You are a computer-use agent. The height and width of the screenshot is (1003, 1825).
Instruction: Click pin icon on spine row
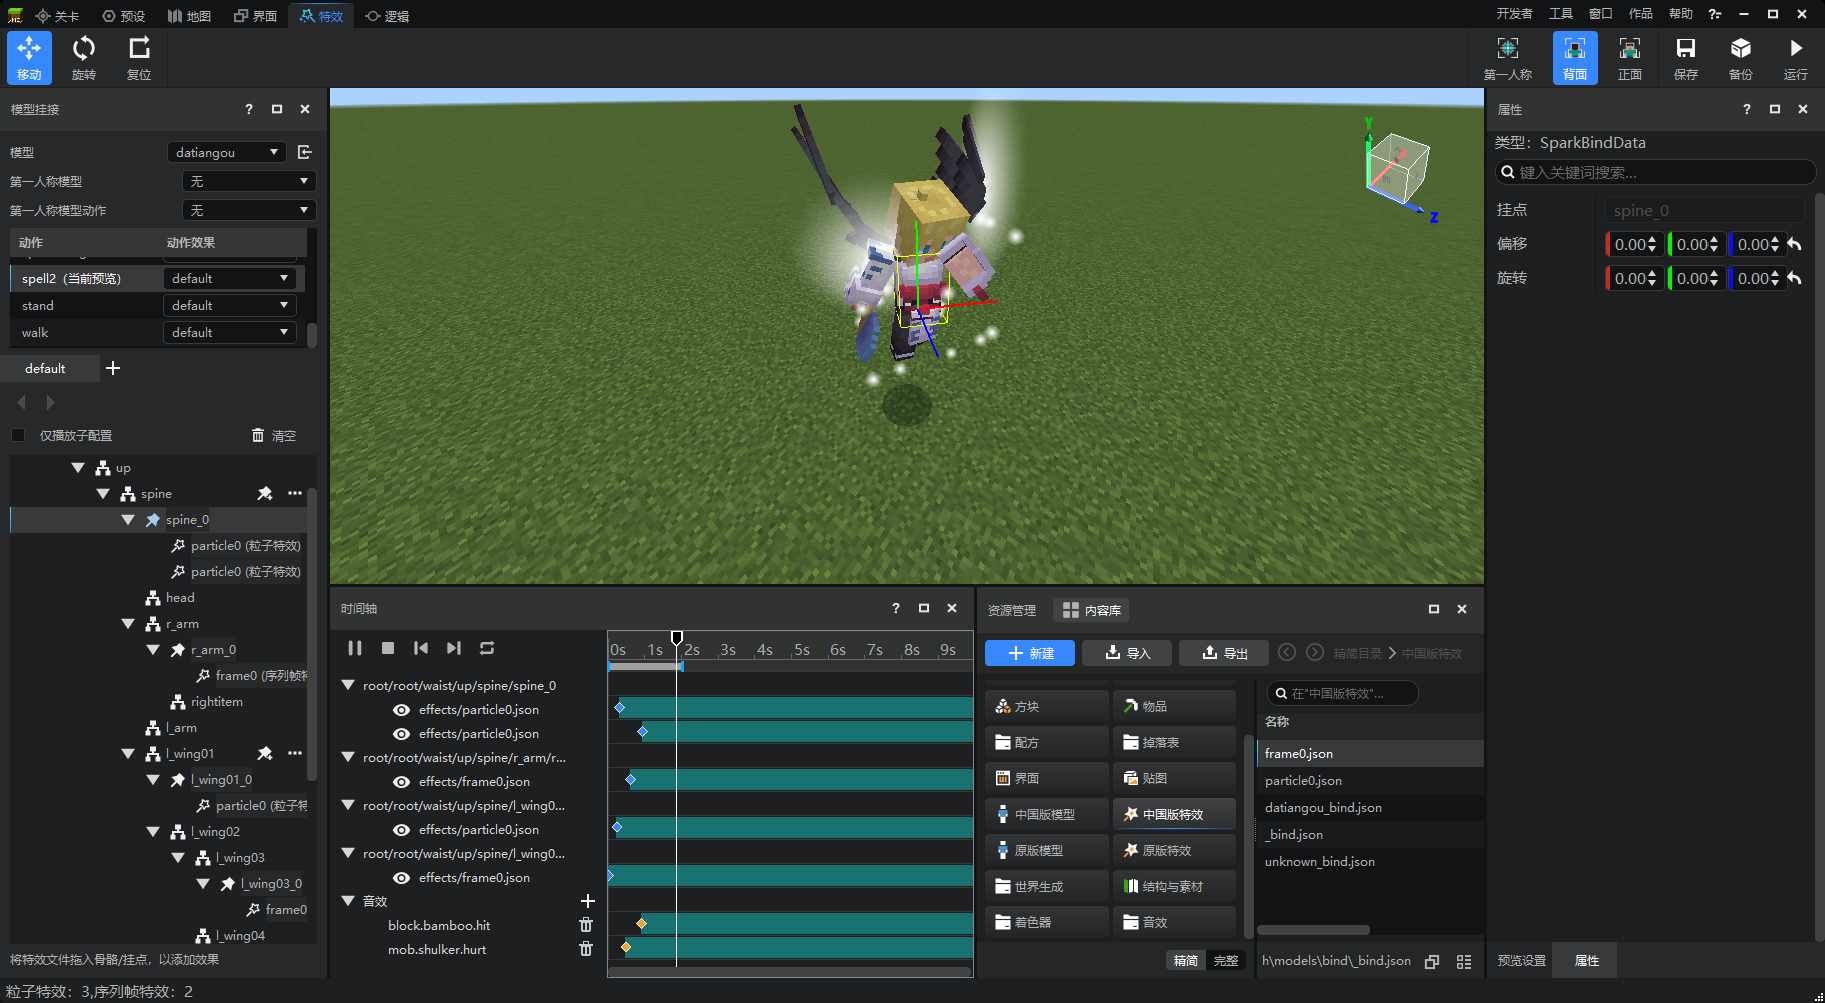[x=265, y=493]
